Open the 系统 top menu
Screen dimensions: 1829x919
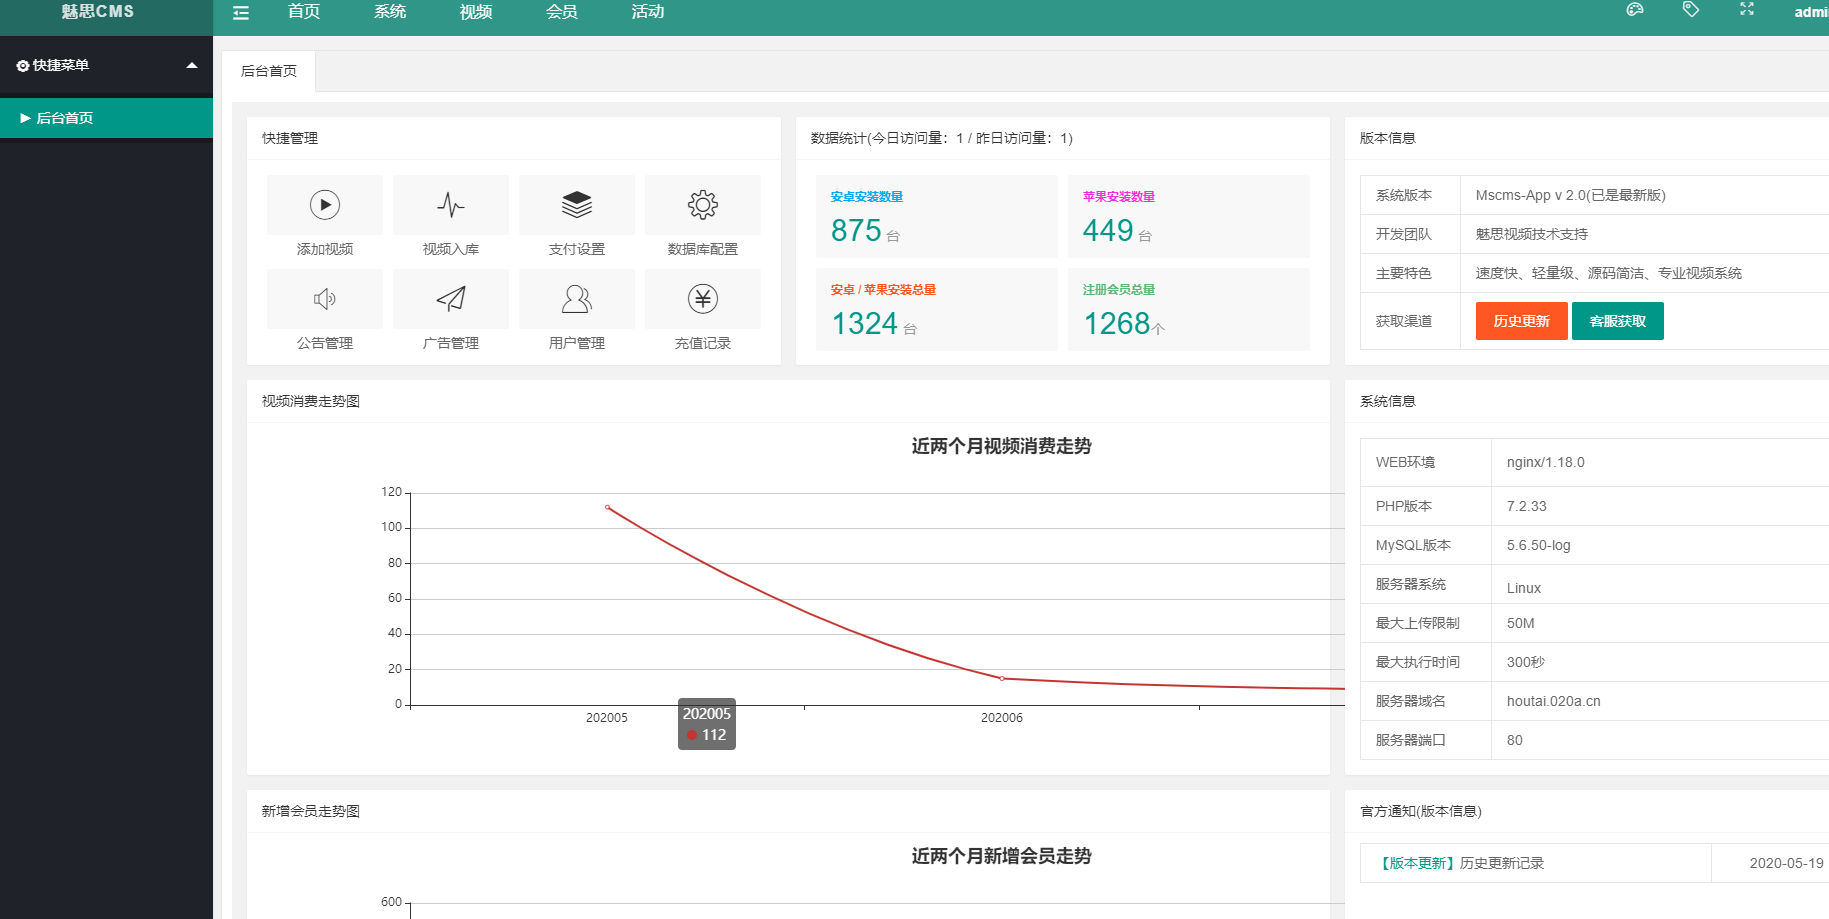point(390,12)
